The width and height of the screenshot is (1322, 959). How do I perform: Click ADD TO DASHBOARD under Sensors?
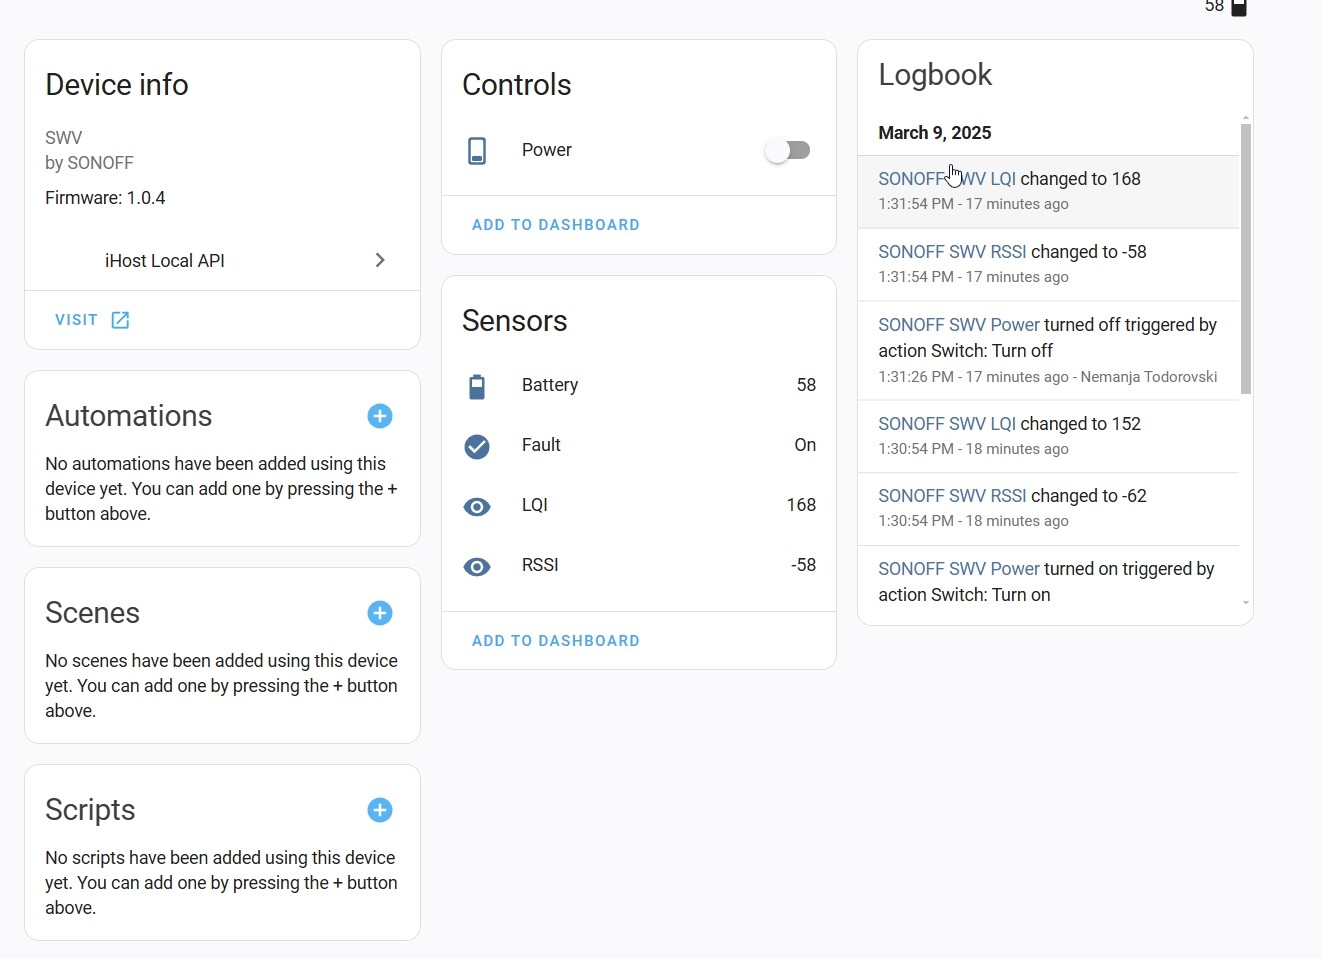556,640
